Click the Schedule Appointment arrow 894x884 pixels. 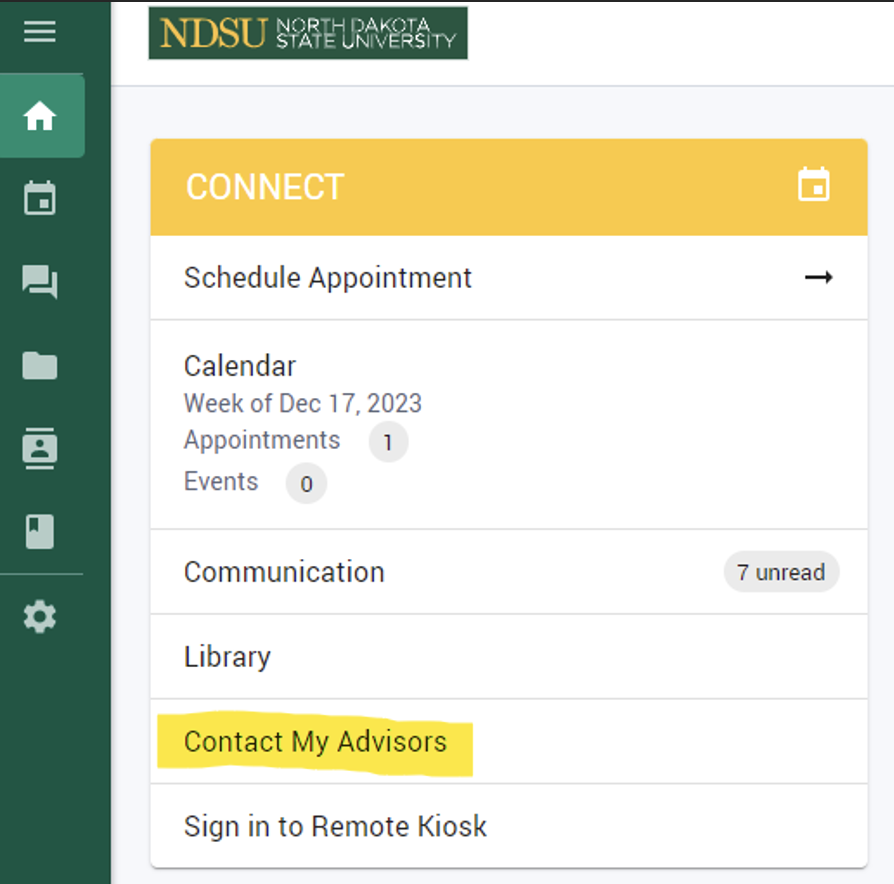point(819,278)
